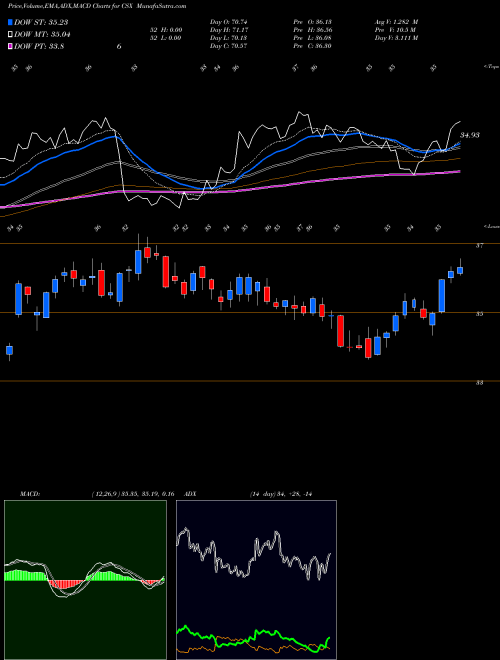The width and height of the screenshot is (500, 660).
Task: Click the 'Pre O: 36.13' value
Action: (x=312, y=22)
